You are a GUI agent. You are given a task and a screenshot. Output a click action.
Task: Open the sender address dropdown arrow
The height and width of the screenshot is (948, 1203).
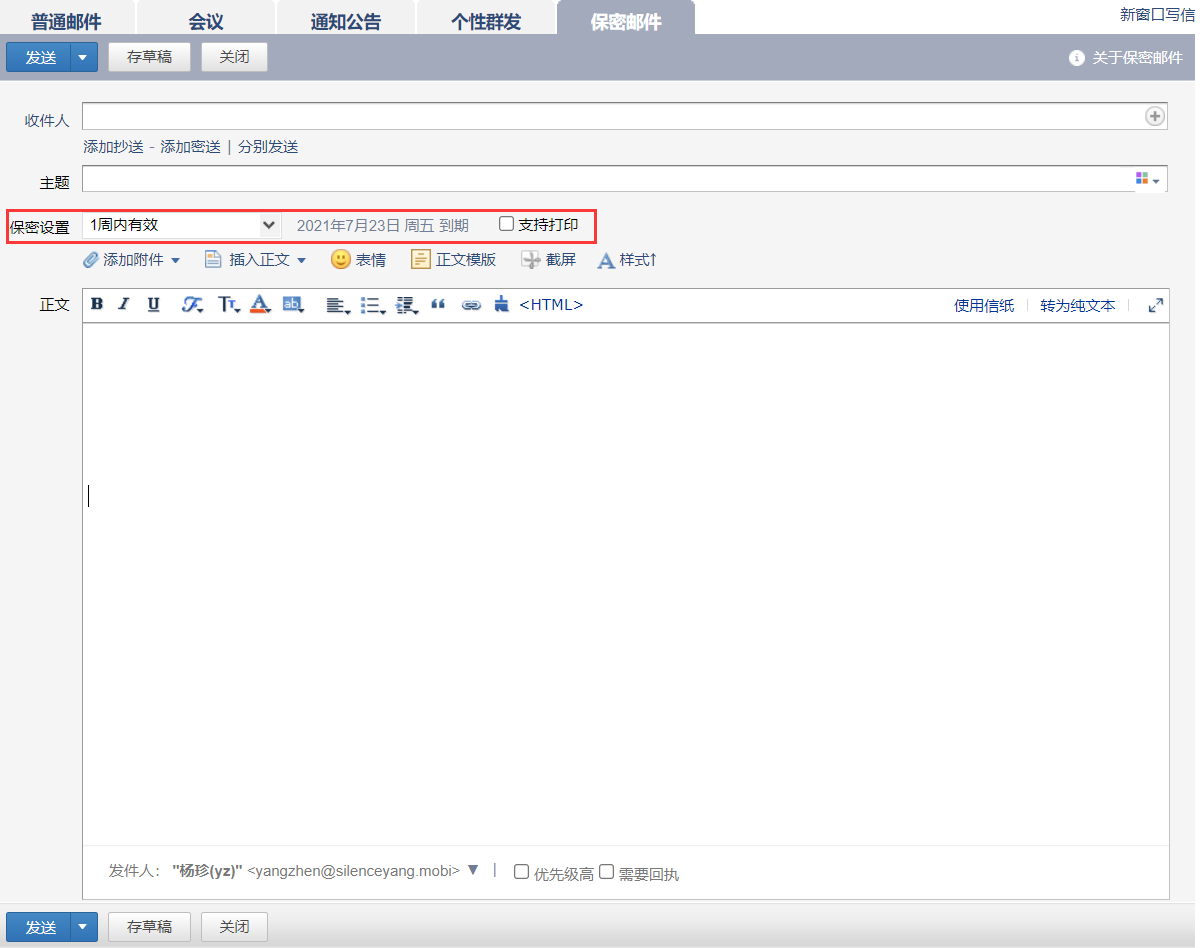coord(473,870)
